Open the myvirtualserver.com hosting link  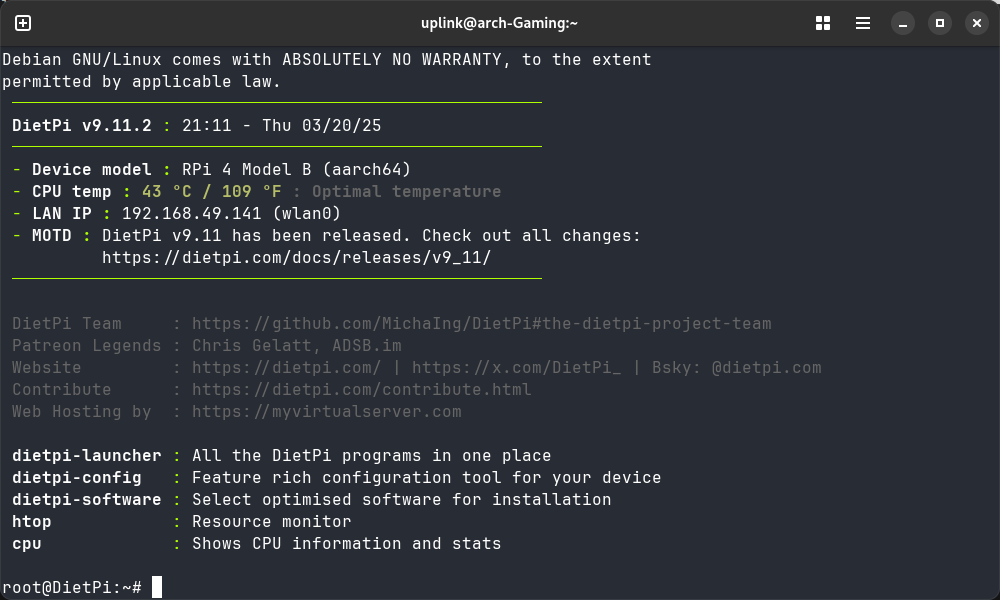(x=326, y=412)
